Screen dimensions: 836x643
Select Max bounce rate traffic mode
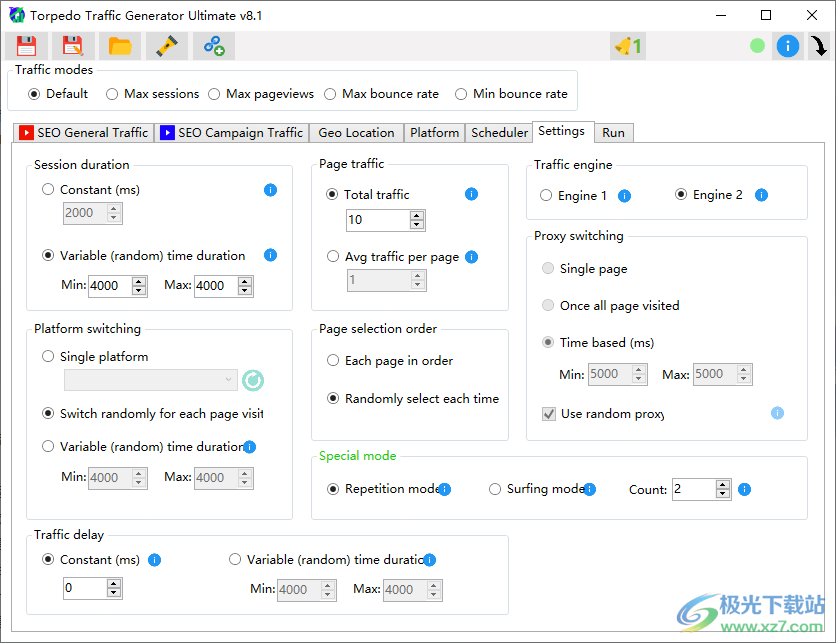pos(382,94)
